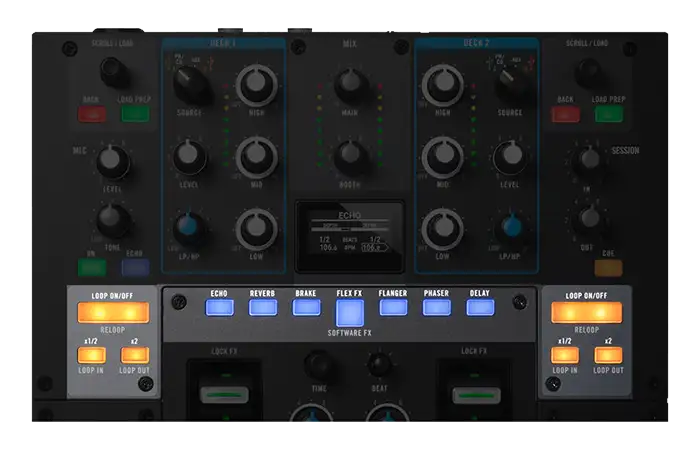Click the left LOCK FX paddle
Image resolution: width=700 pixels, height=450 pixels.
pos(224,395)
